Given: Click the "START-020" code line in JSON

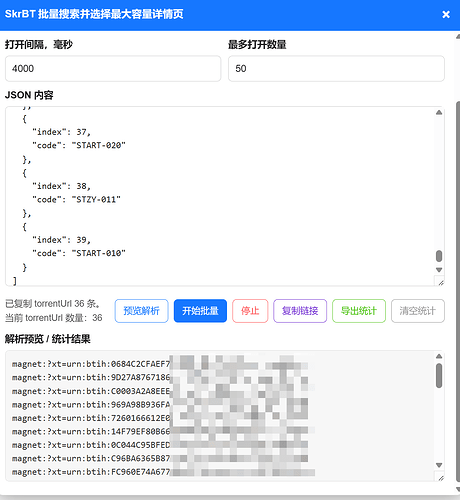Looking at the screenshot, I should (x=79, y=145).
